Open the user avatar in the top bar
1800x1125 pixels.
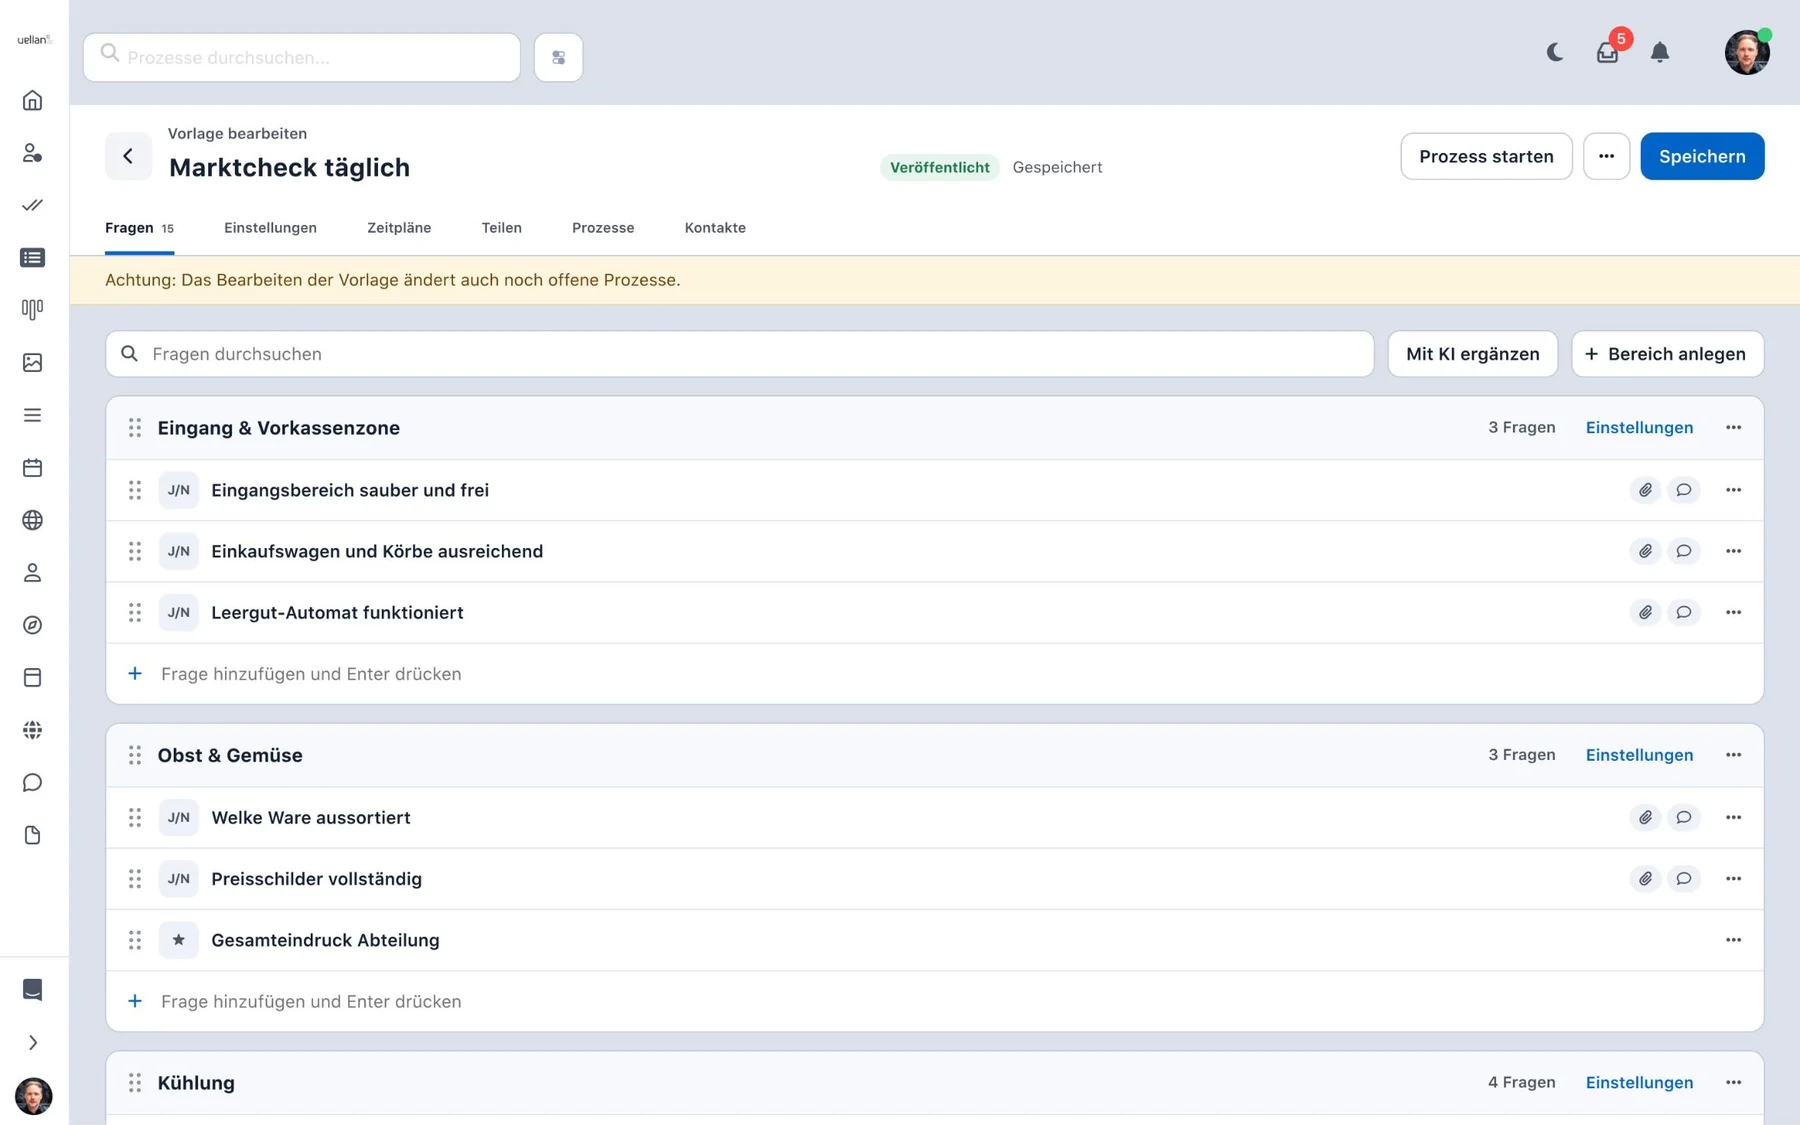(x=1747, y=52)
